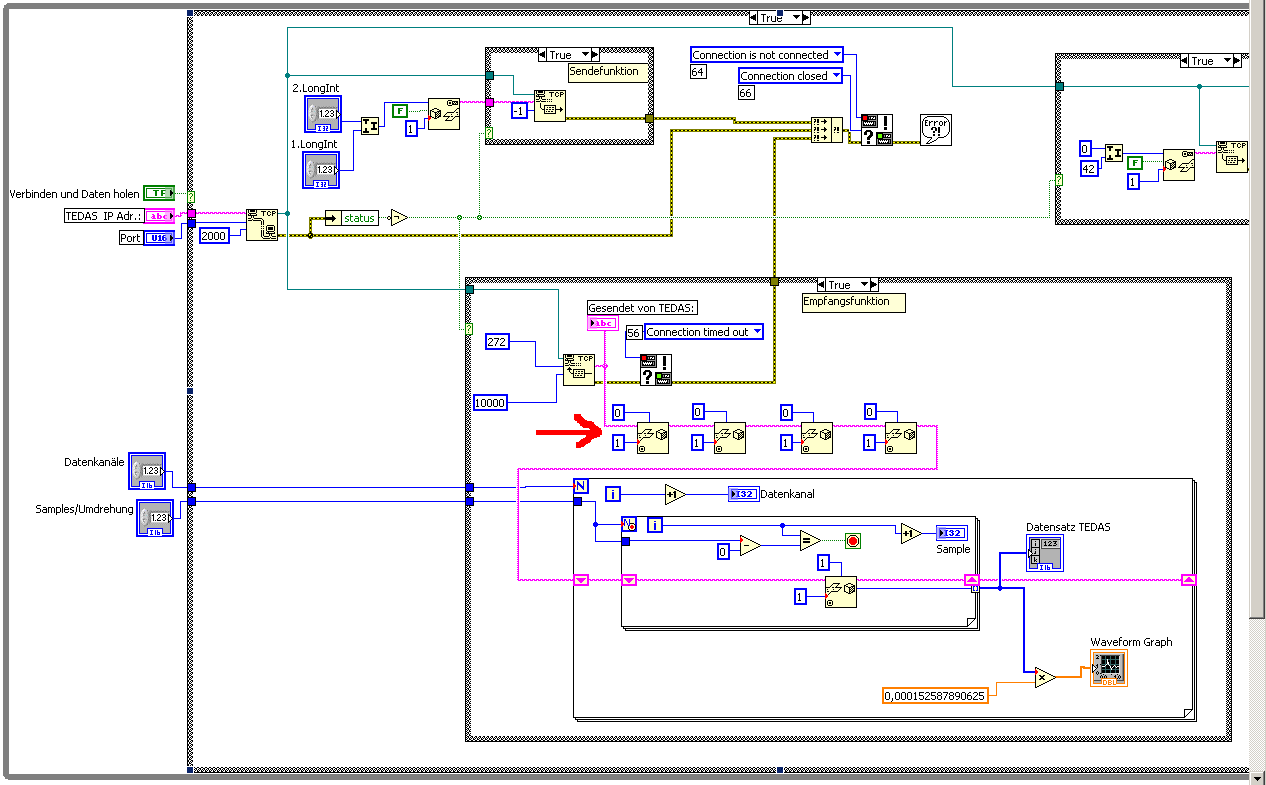Click the For Loop N count terminal
The image size is (1266, 785).
tap(581, 486)
